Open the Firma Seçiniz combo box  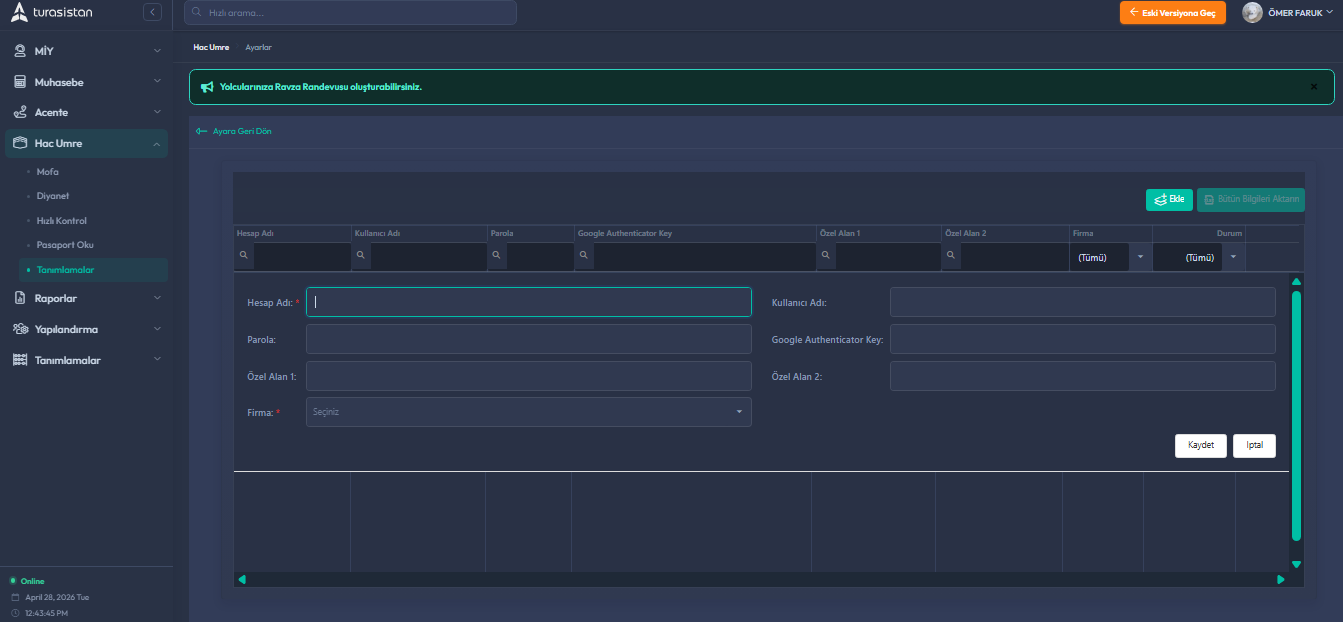(528, 412)
